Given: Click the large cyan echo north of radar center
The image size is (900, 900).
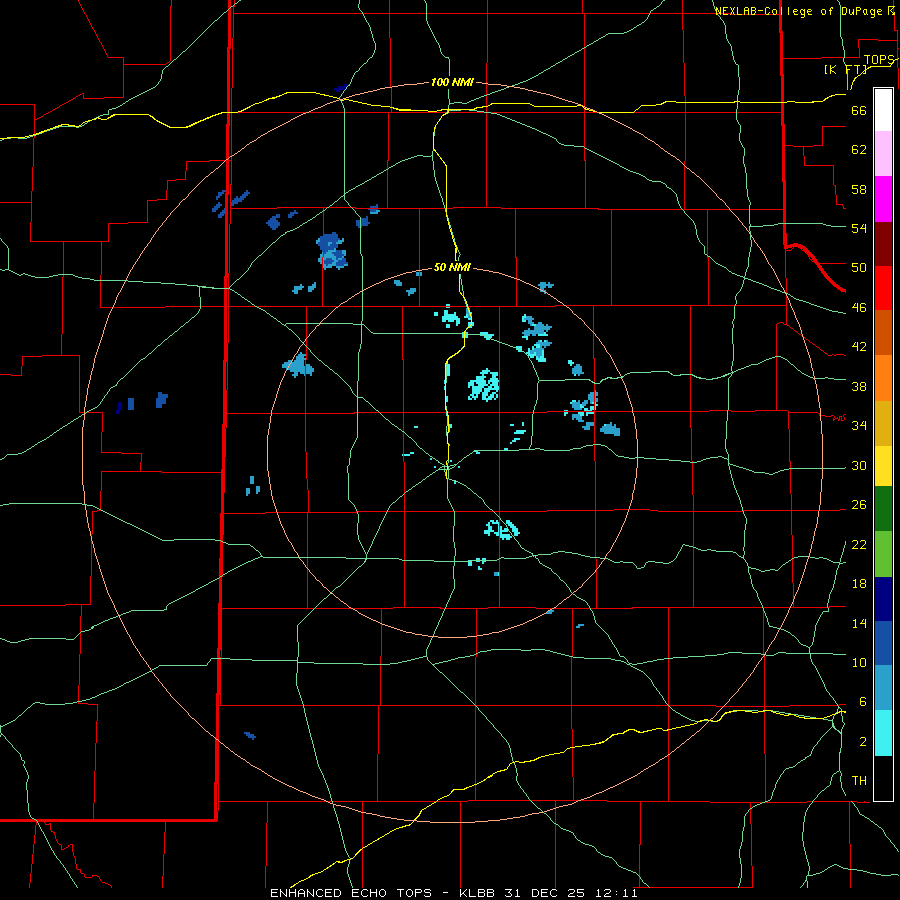Looking at the screenshot, I should [x=483, y=385].
